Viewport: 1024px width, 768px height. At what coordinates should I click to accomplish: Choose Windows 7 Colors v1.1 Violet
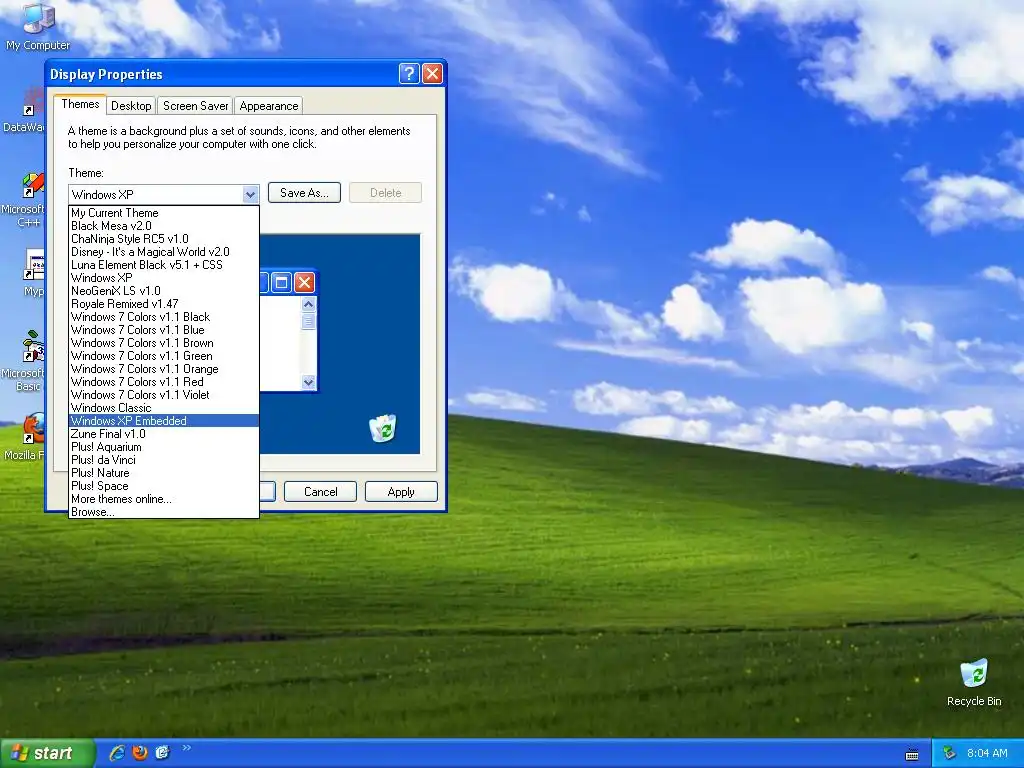[x=164, y=395]
